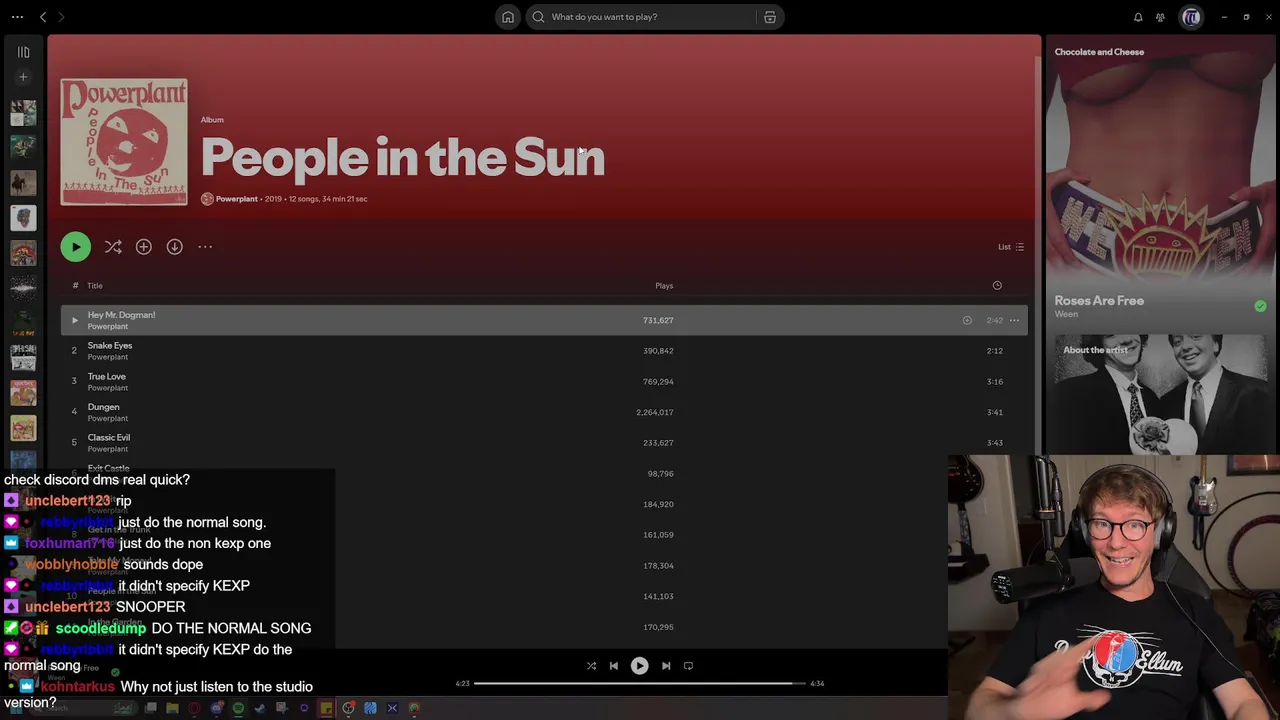
Task: Toggle shuffle in the player bar
Action: click(591, 666)
